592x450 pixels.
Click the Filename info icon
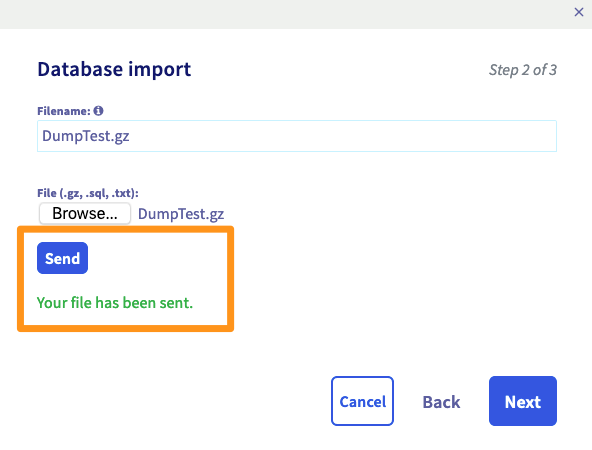[98, 111]
